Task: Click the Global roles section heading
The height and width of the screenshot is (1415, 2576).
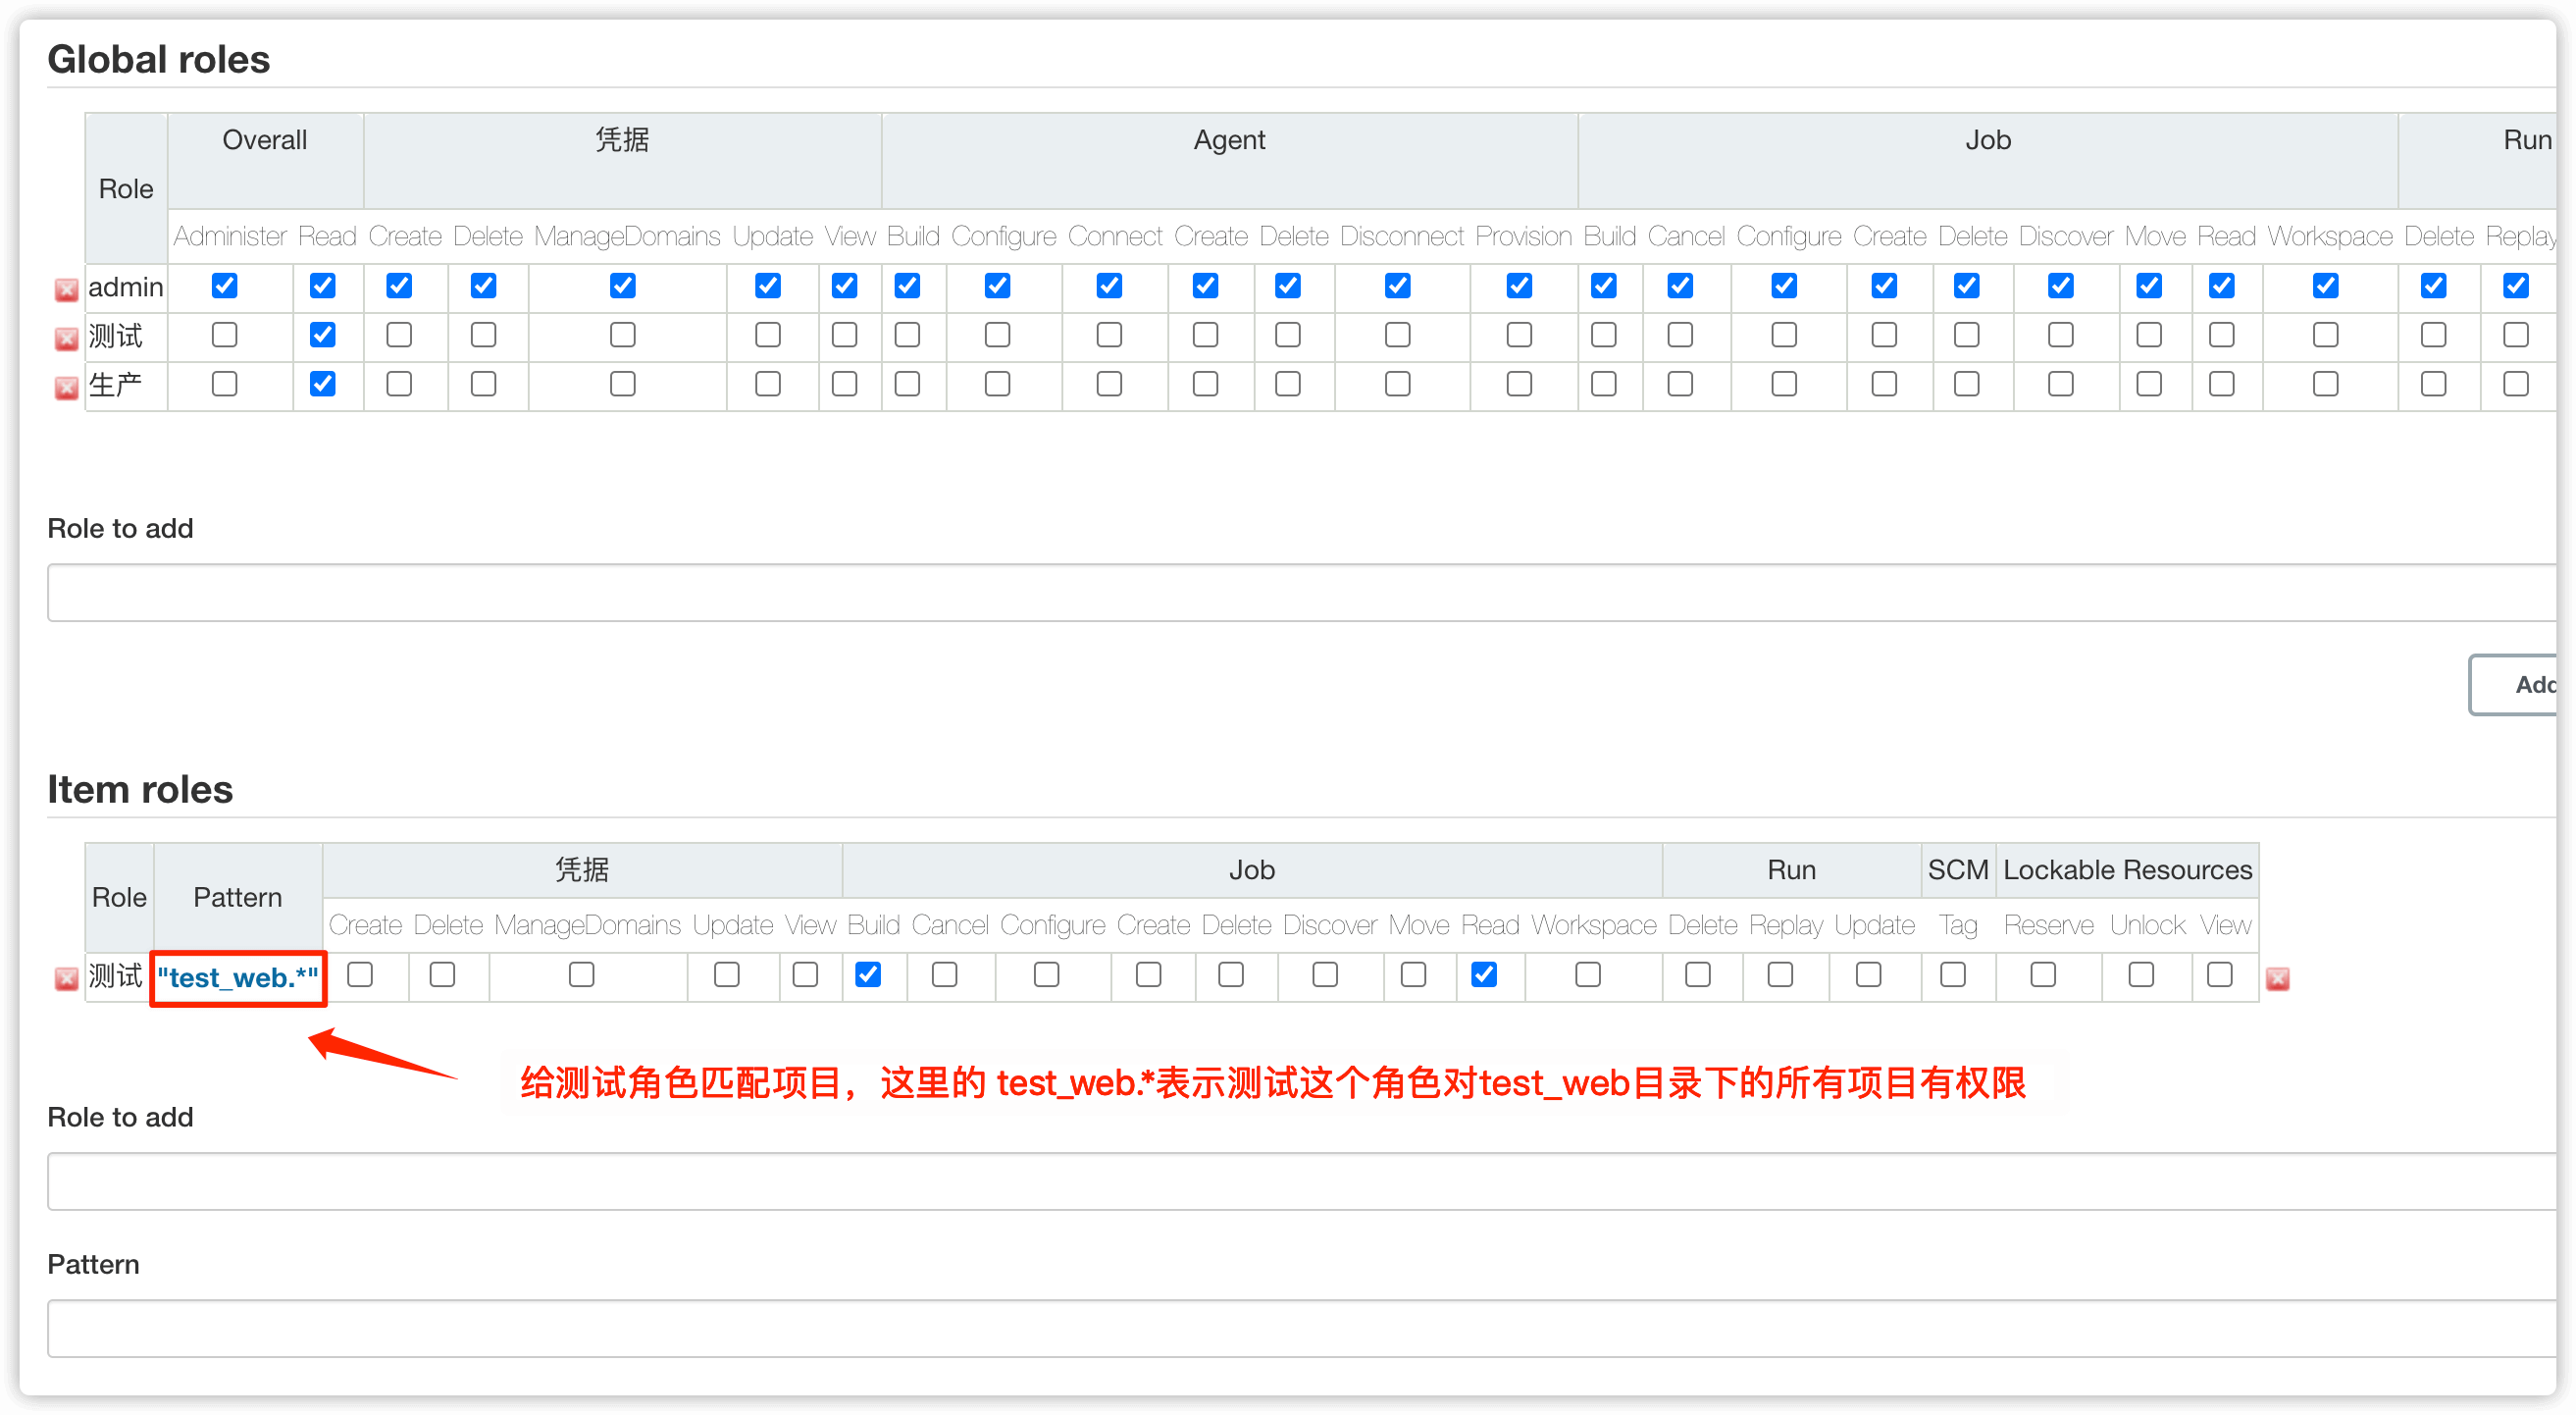Action: pos(159,59)
